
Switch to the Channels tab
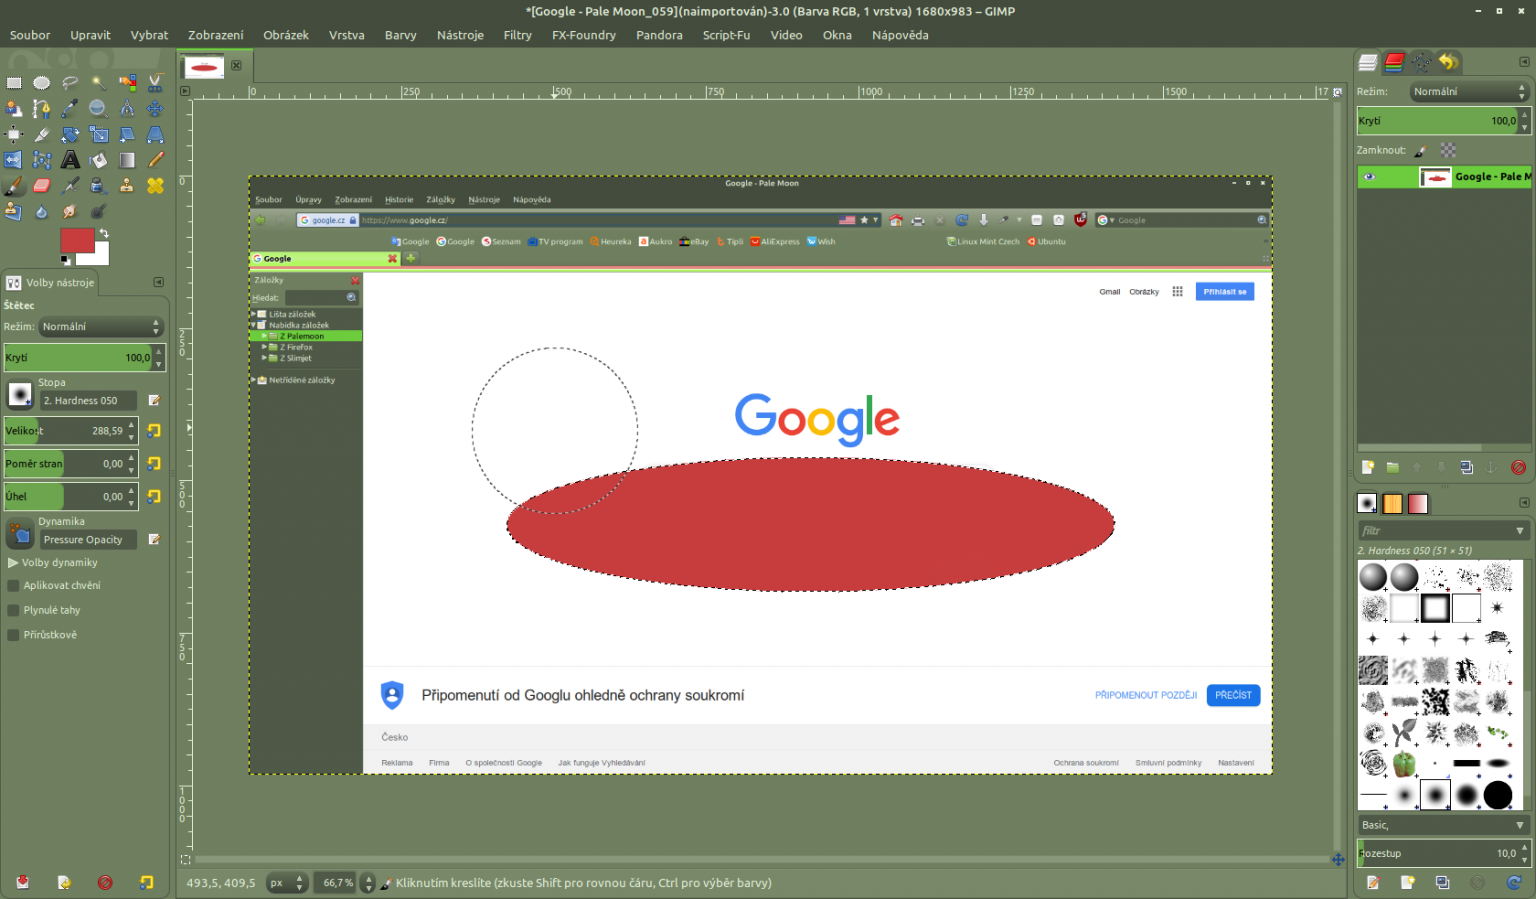point(1395,62)
